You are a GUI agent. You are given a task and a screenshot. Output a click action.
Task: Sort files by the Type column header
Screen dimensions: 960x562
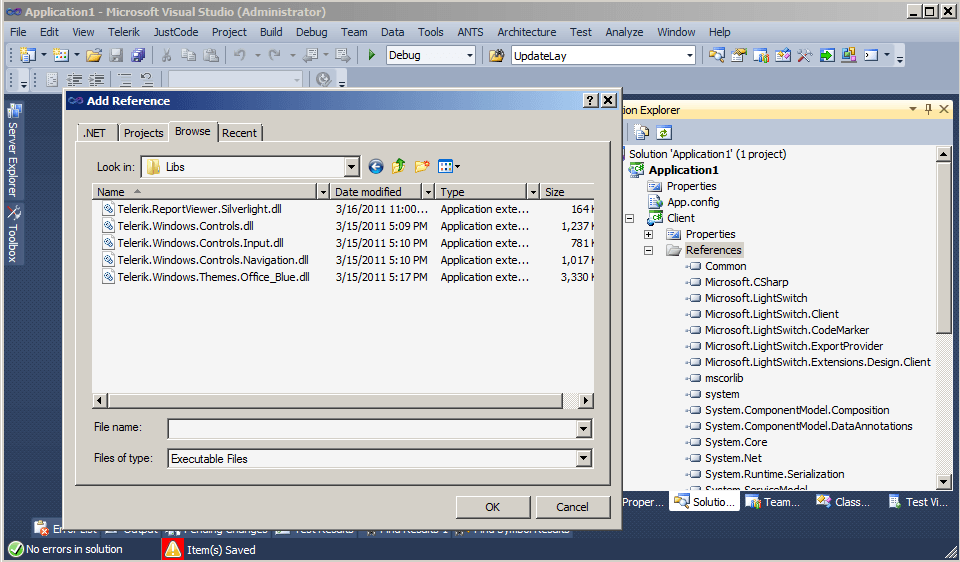[482, 192]
